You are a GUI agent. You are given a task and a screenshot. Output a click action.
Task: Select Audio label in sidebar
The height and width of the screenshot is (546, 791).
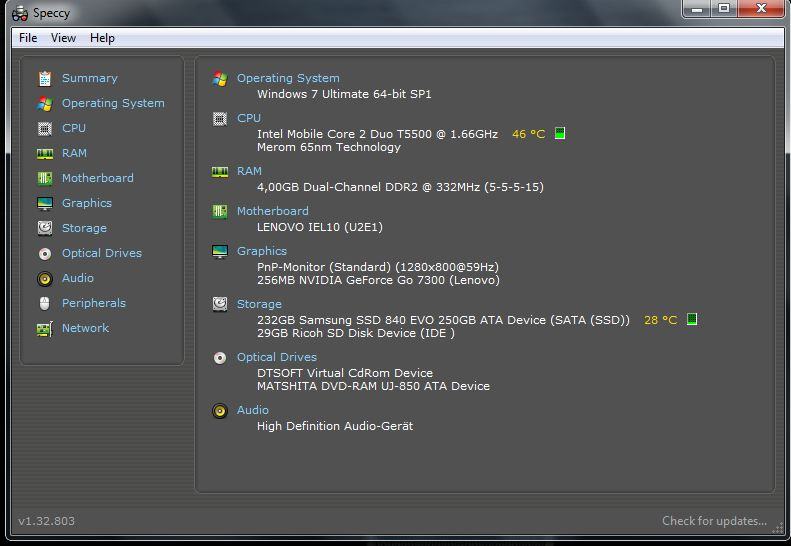tap(78, 278)
